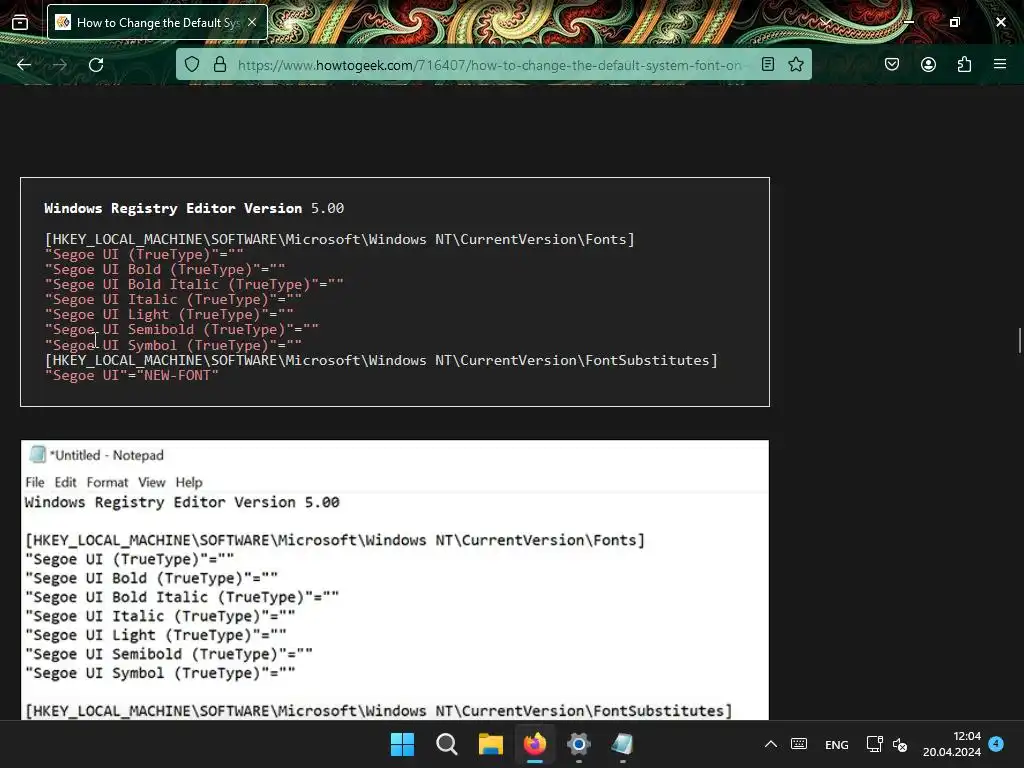
Task: Show hidden system tray icons
Action: pyautogui.click(x=771, y=744)
